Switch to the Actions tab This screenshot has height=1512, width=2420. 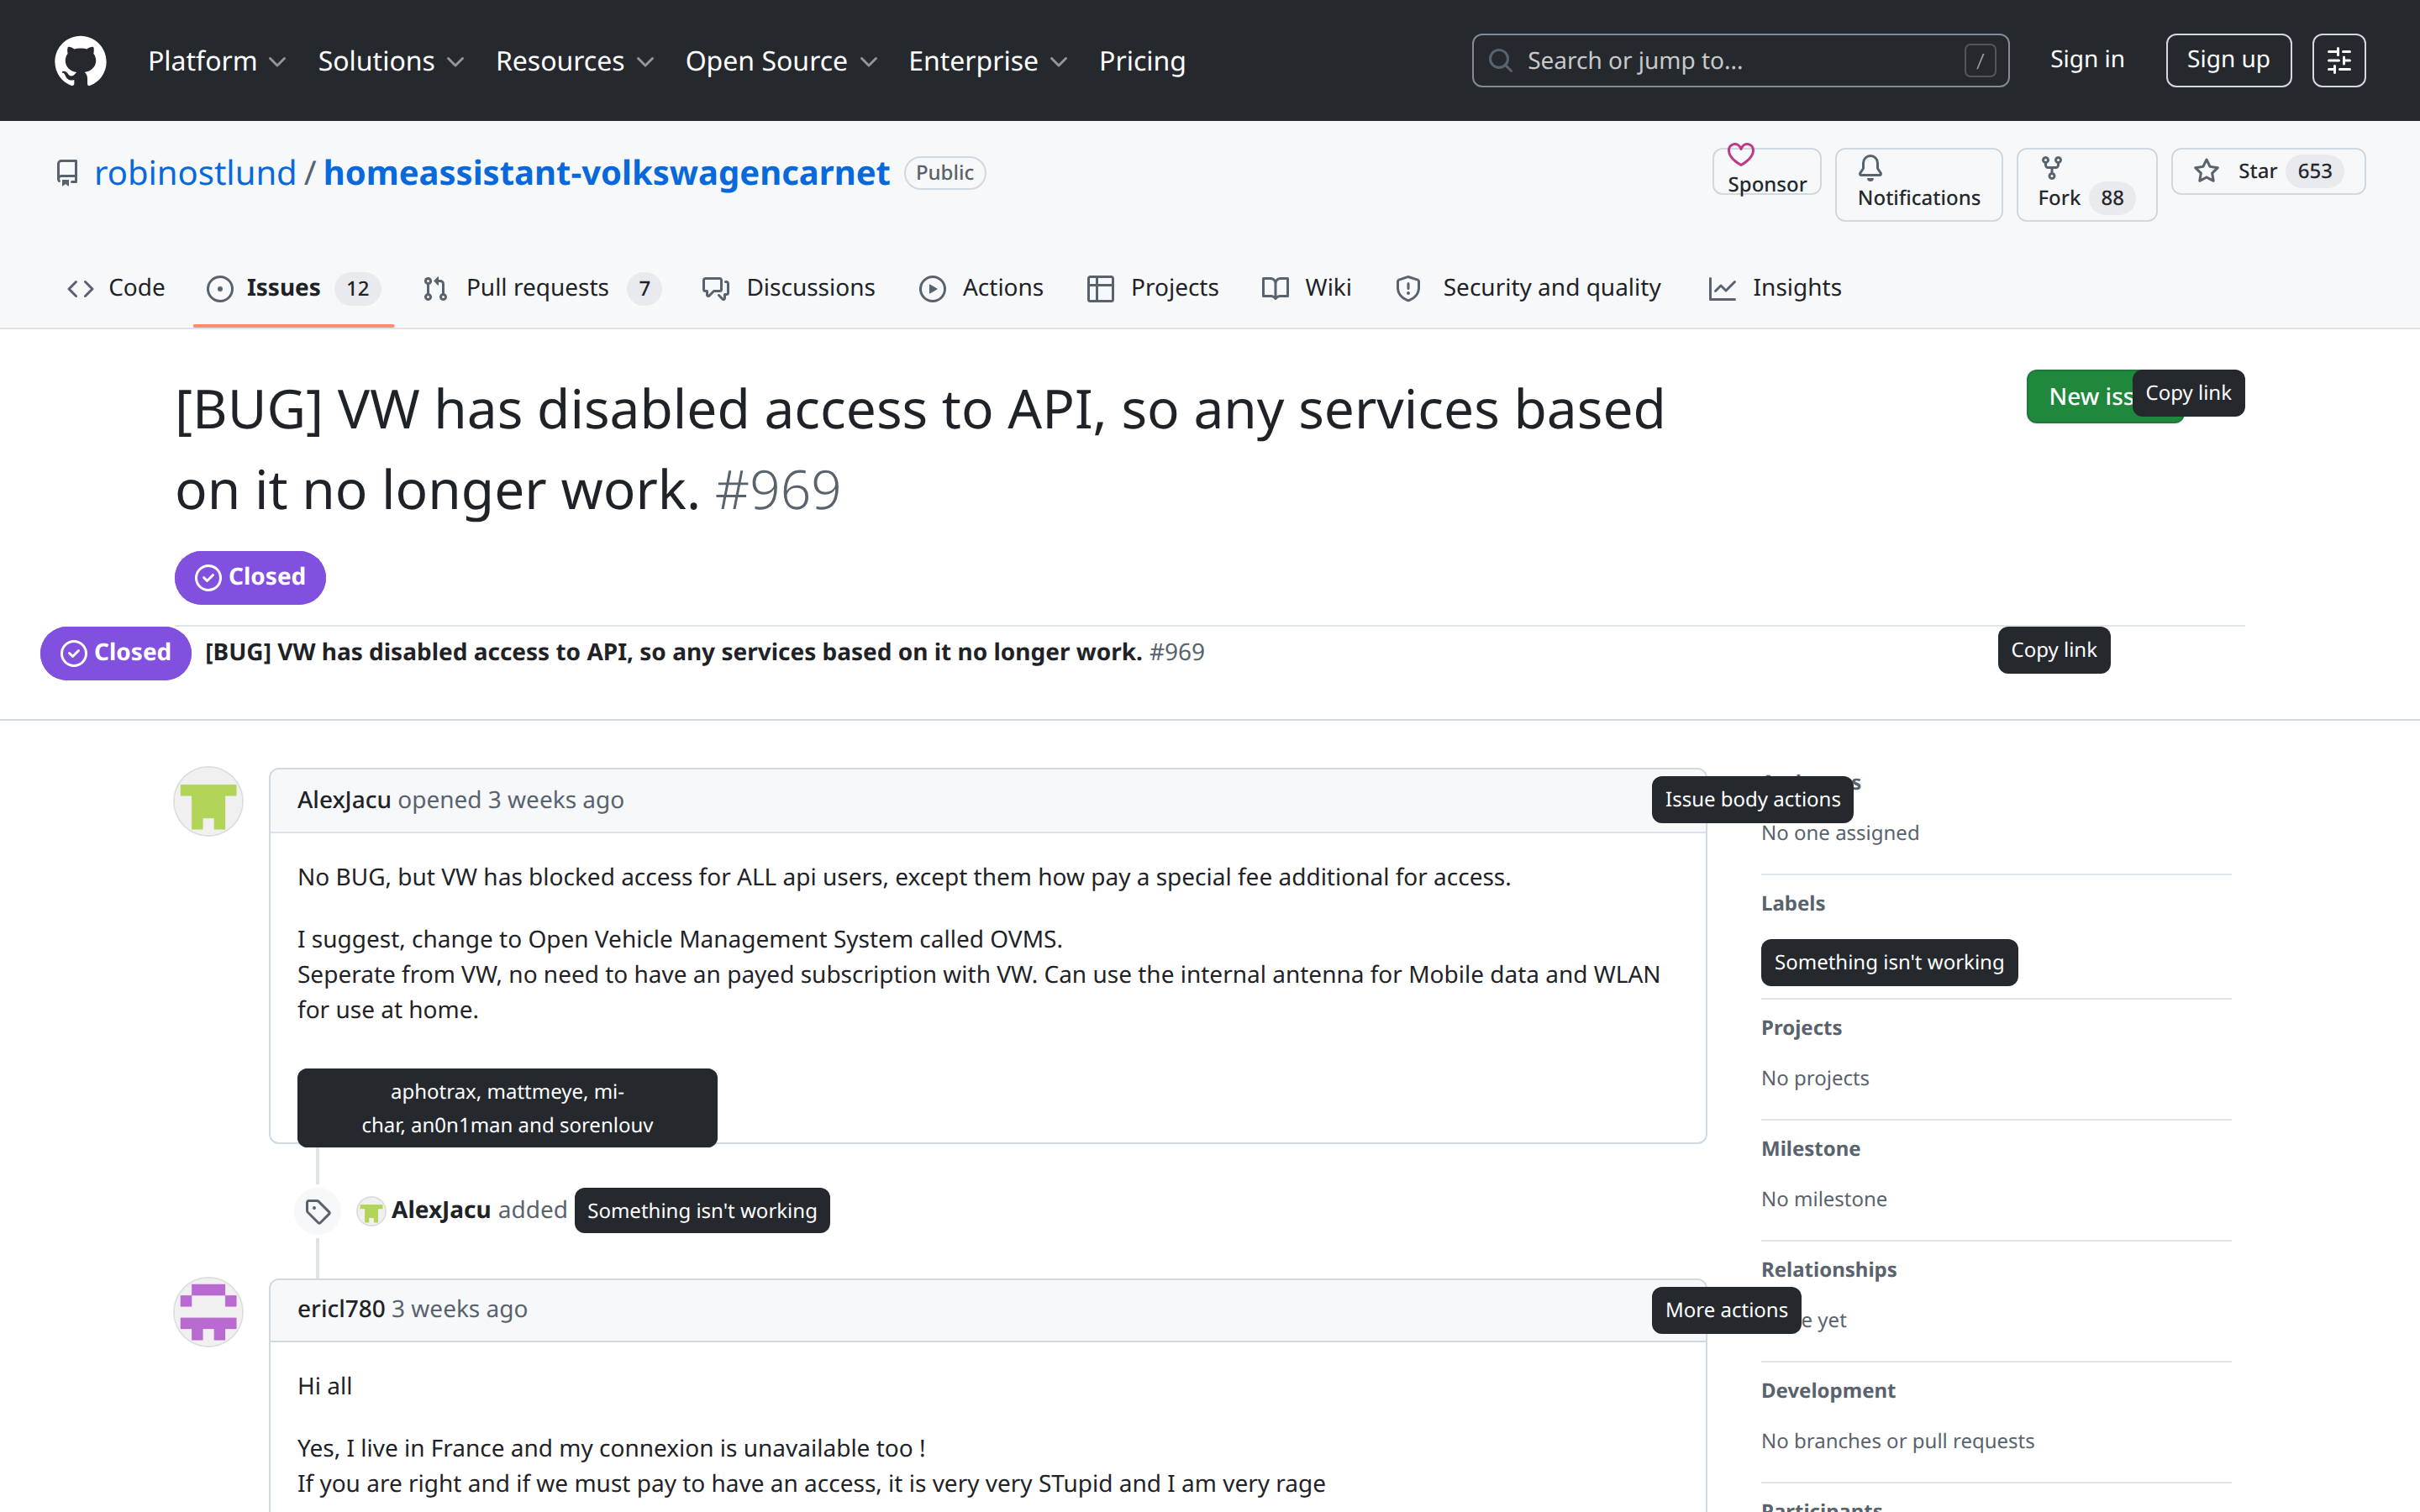[981, 288]
